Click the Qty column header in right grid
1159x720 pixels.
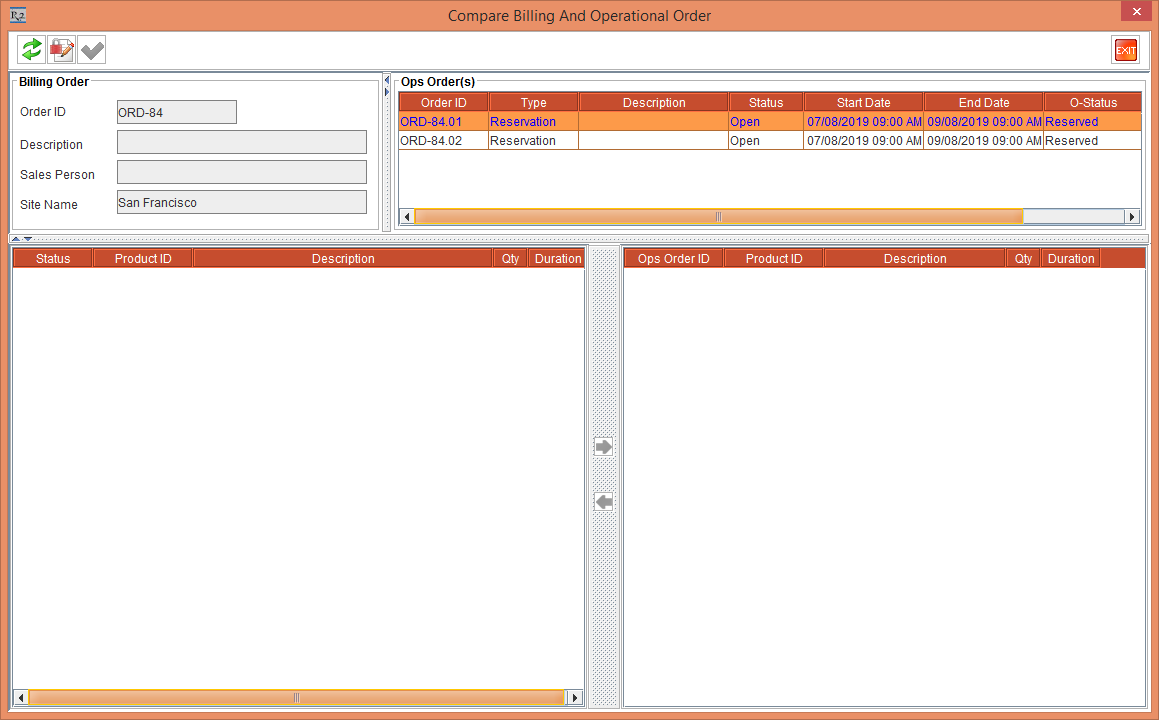point(1023,257)
